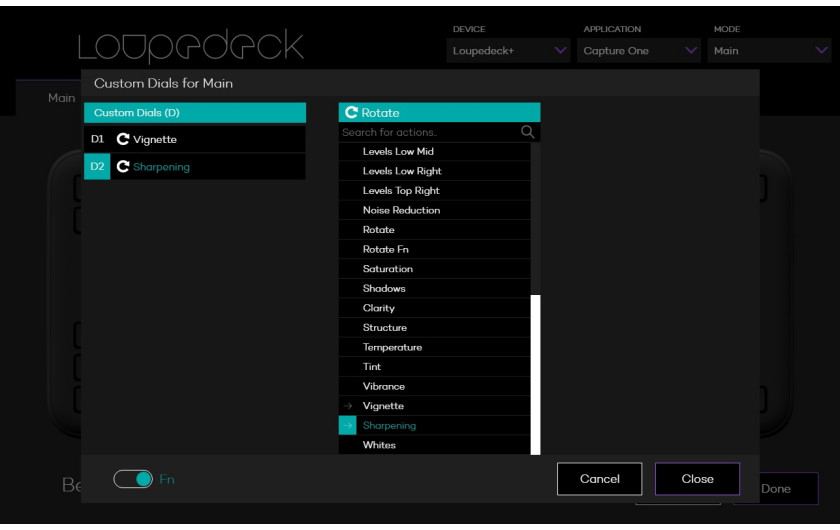Open the Mode dropdown showing Main
Viewport: 840px width, 530px height.
click(769, 50)
